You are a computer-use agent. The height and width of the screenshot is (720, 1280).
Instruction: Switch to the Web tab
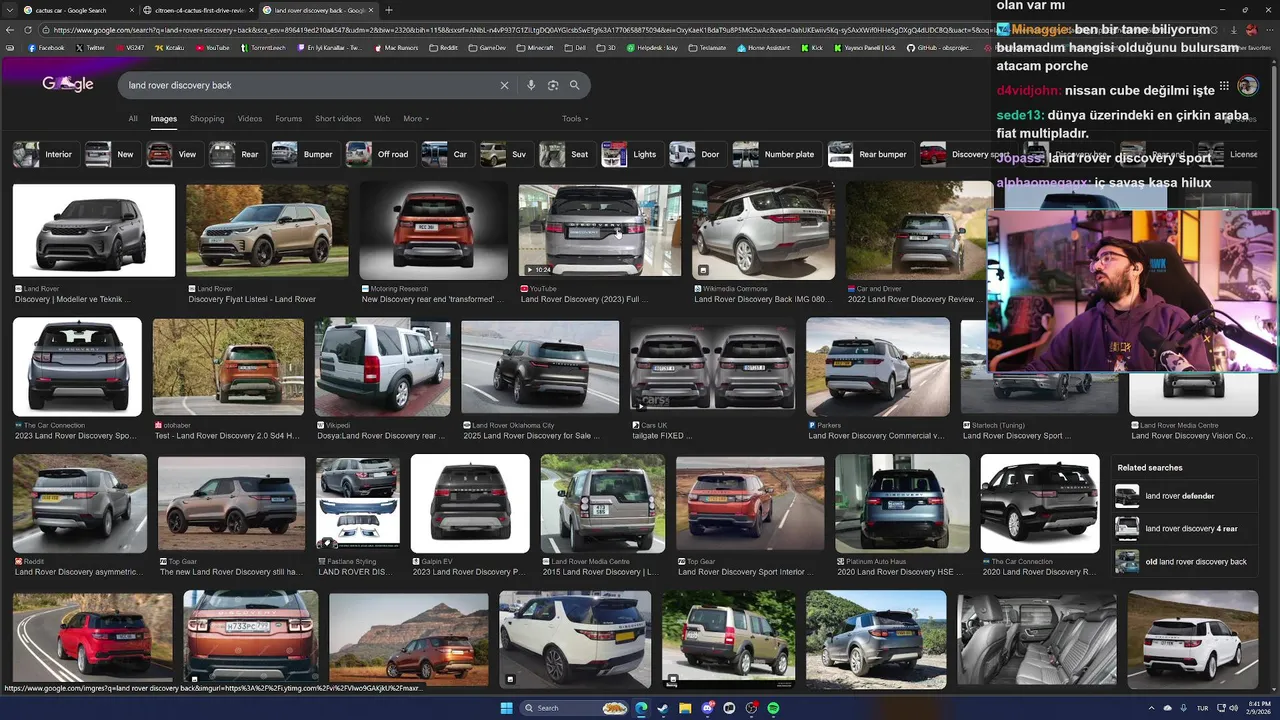382,119
